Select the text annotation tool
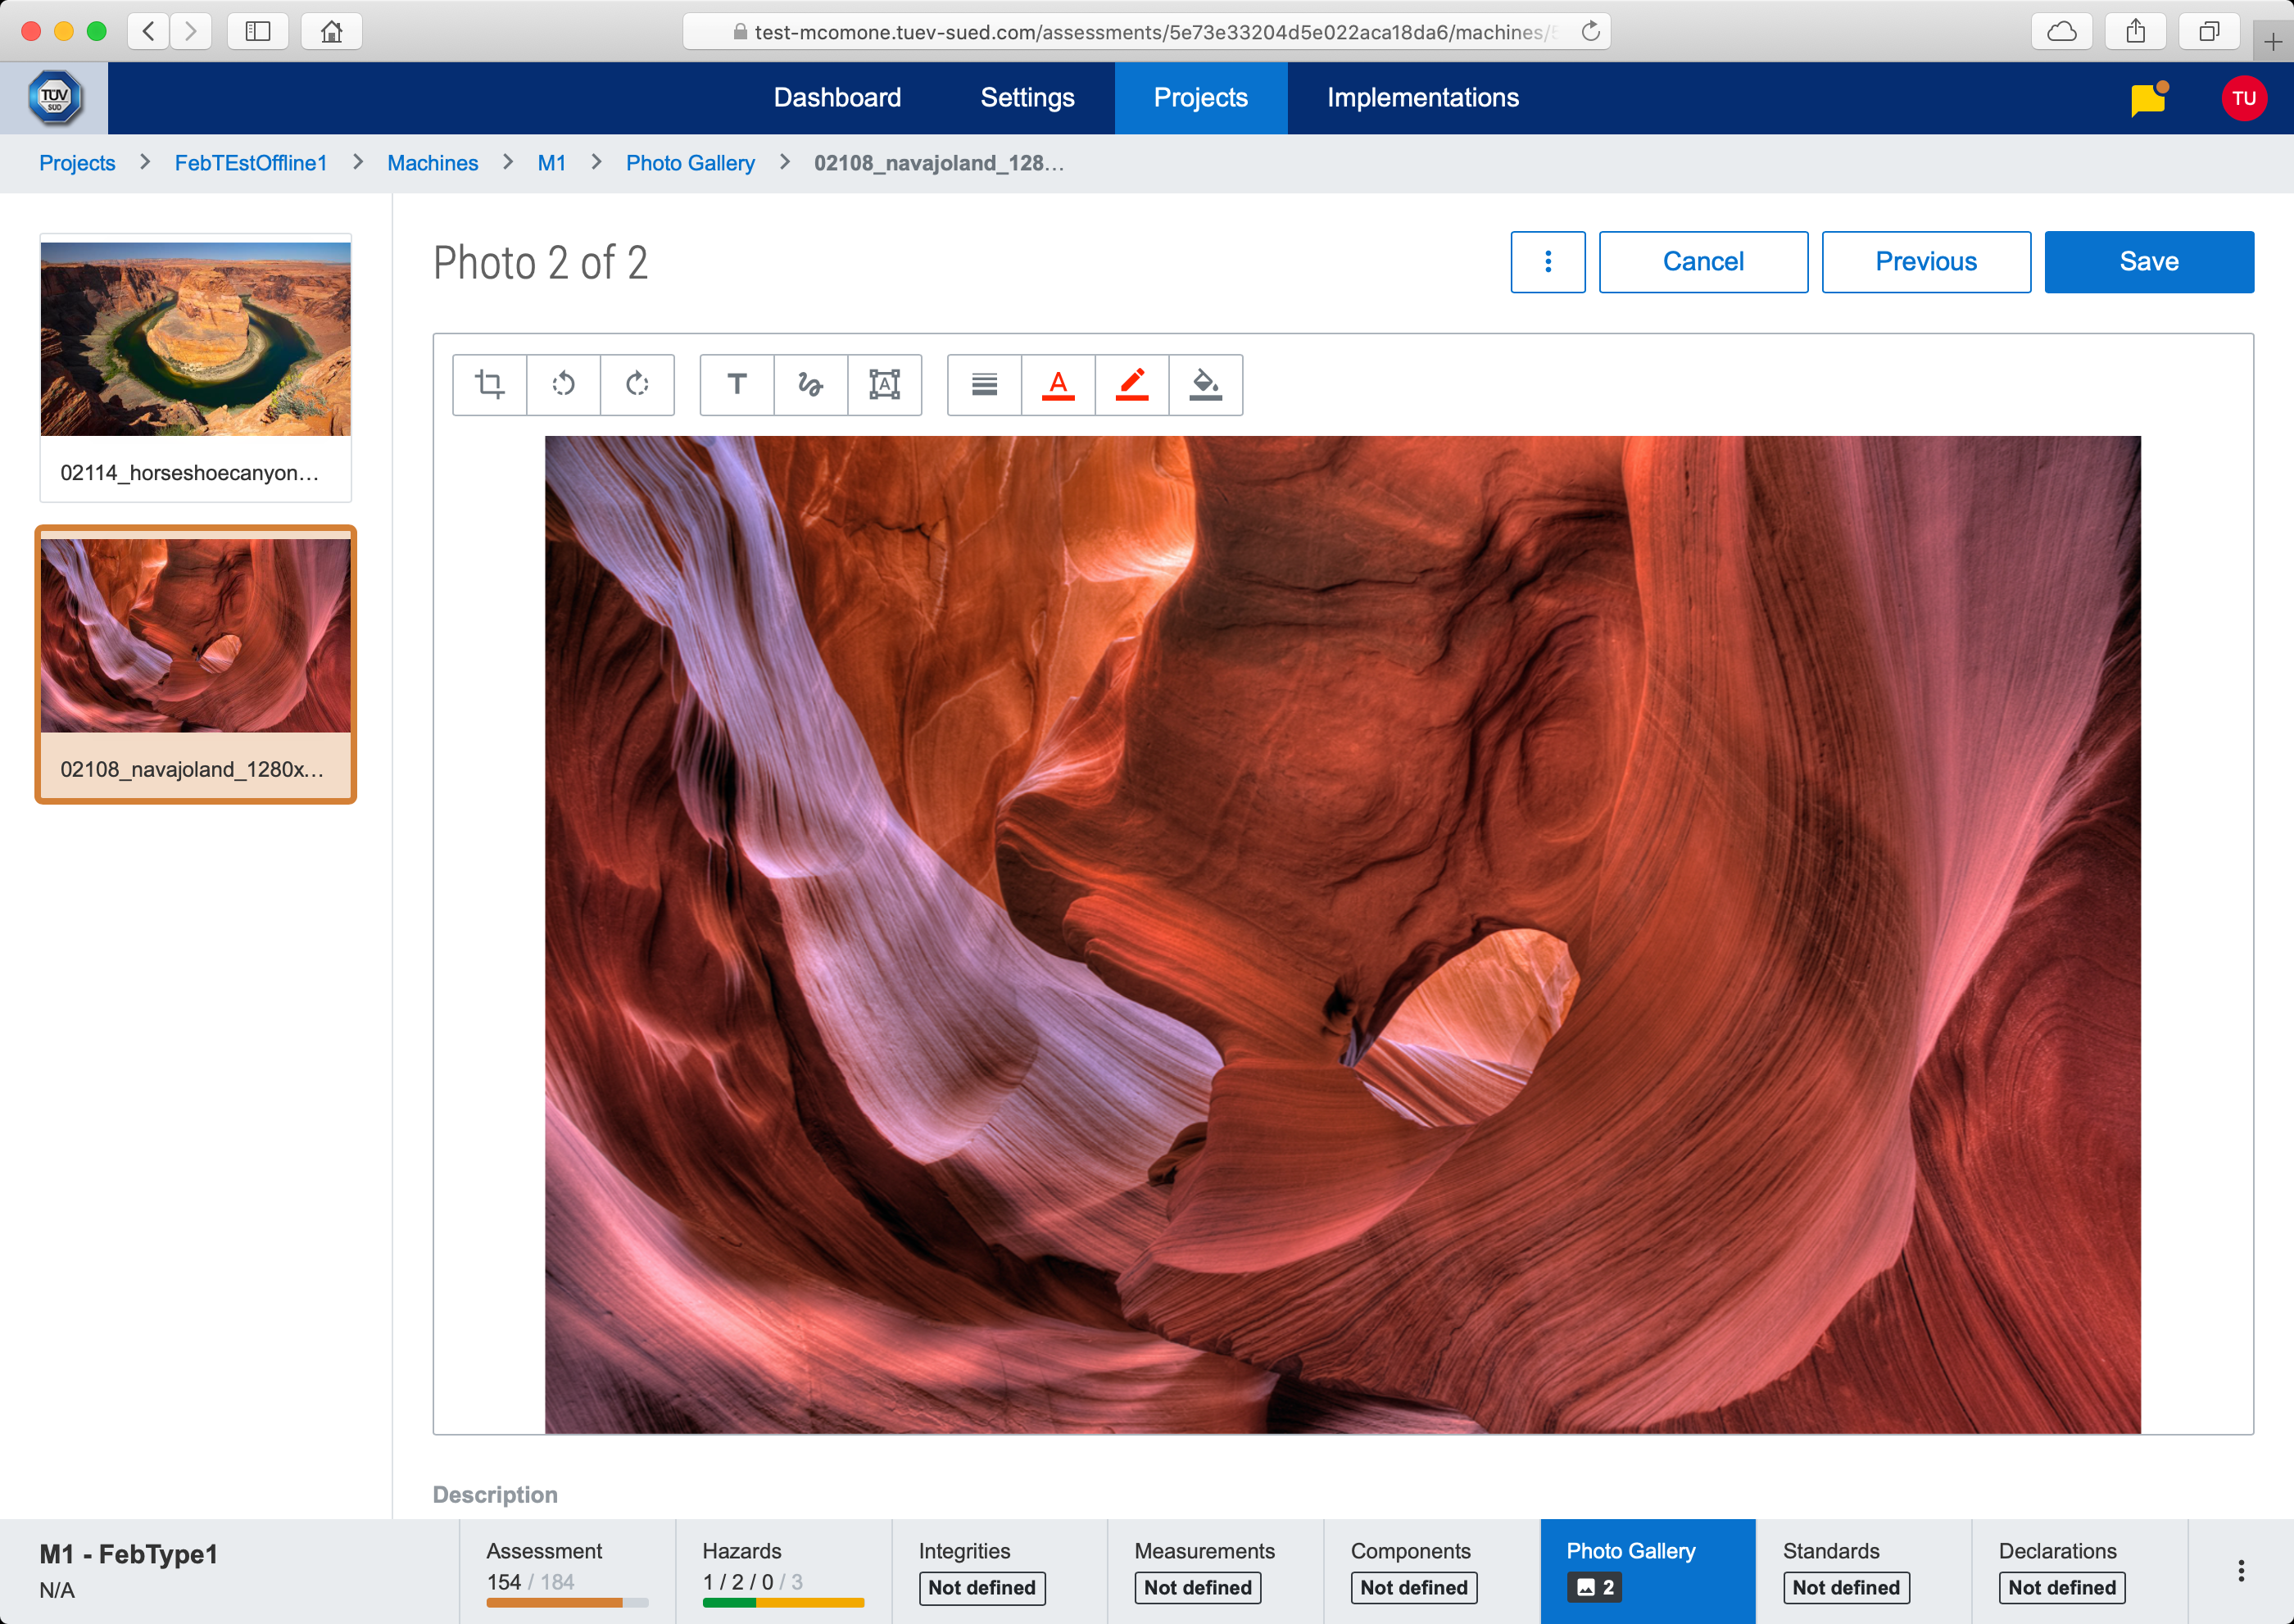The width and height of the screenshot is (2294, 1624). click(x=737, y=384)
